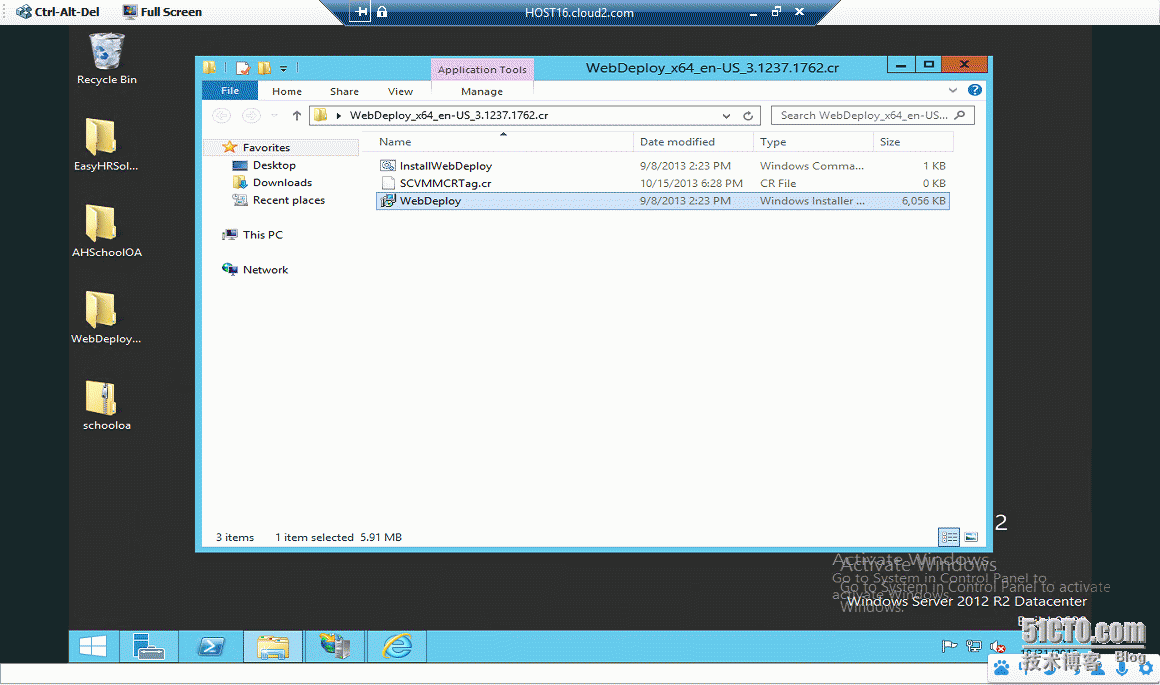Click New Folder icon in quick access toolbar

pyautogui.click(x=264, y=68)
